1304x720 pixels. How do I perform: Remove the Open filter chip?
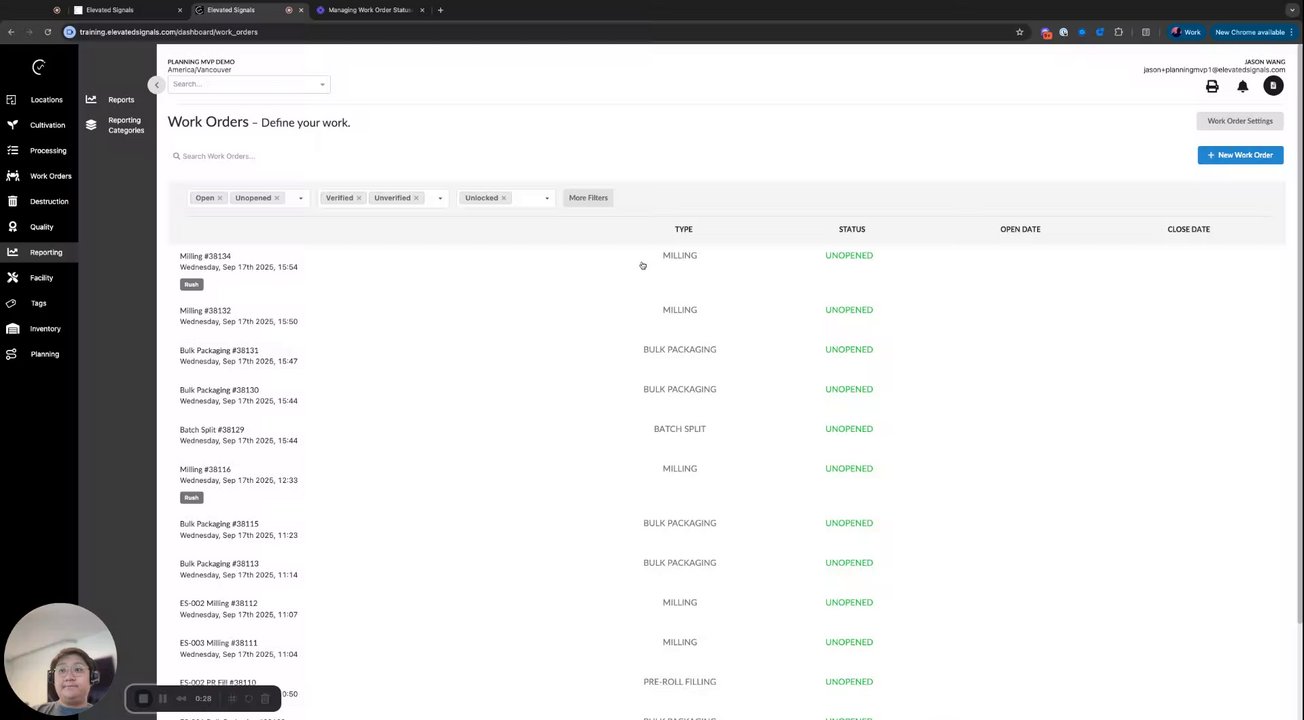(x=220, y=198)
